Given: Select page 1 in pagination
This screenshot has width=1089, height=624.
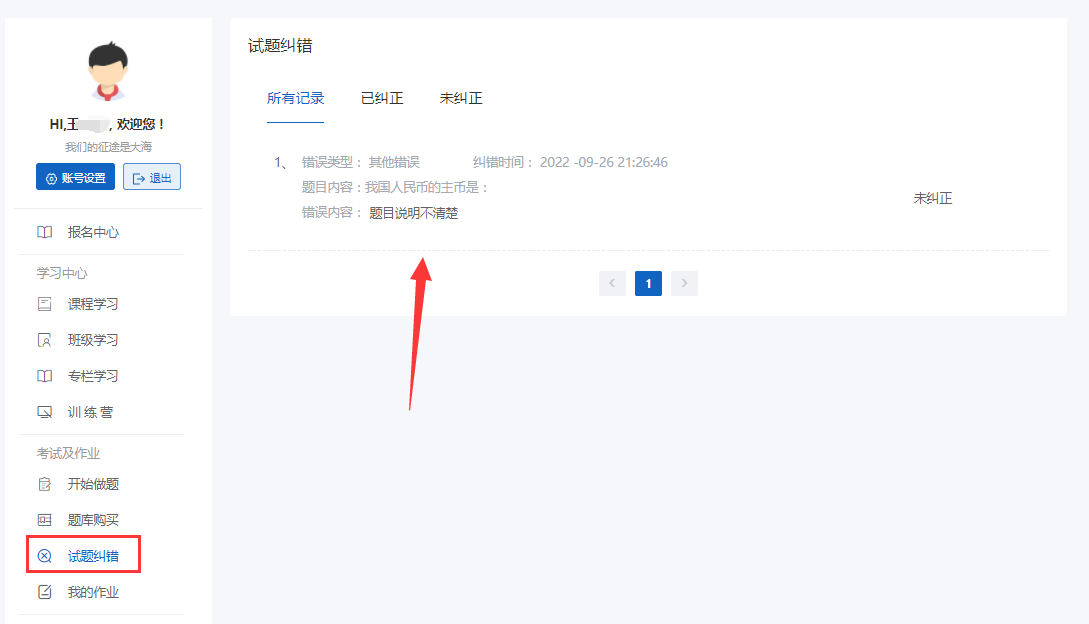Looking at the screenshot, I should click(648, 283).
